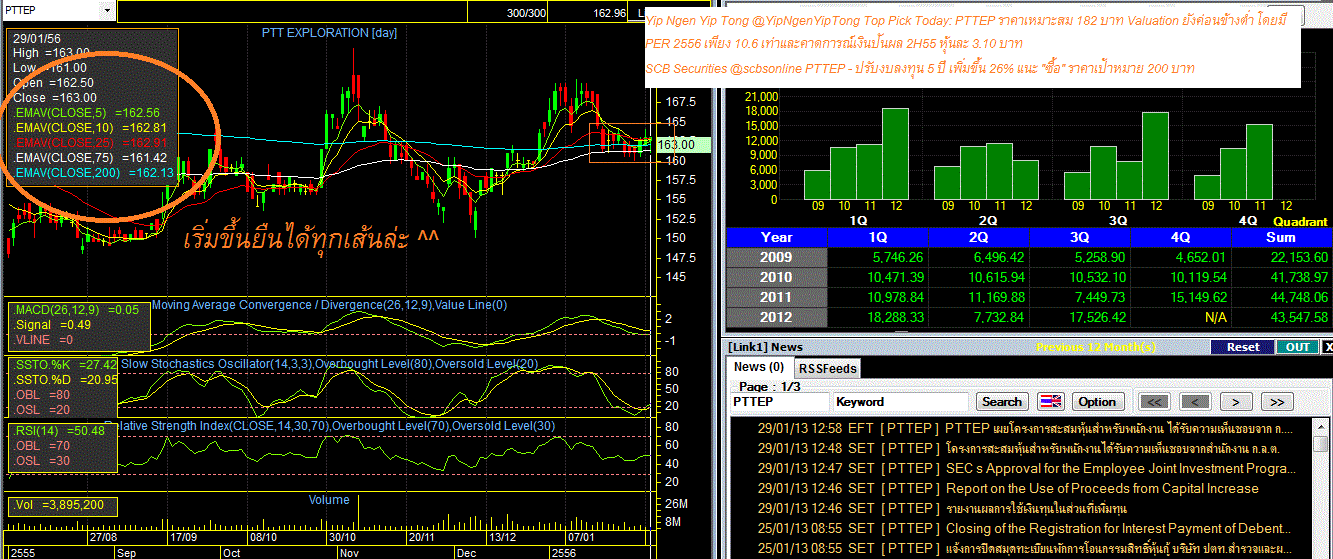Viewport: 1333px width, 559px height.
Task: Switch news language with the flag icon
Action: click(x=1053, y=401)
